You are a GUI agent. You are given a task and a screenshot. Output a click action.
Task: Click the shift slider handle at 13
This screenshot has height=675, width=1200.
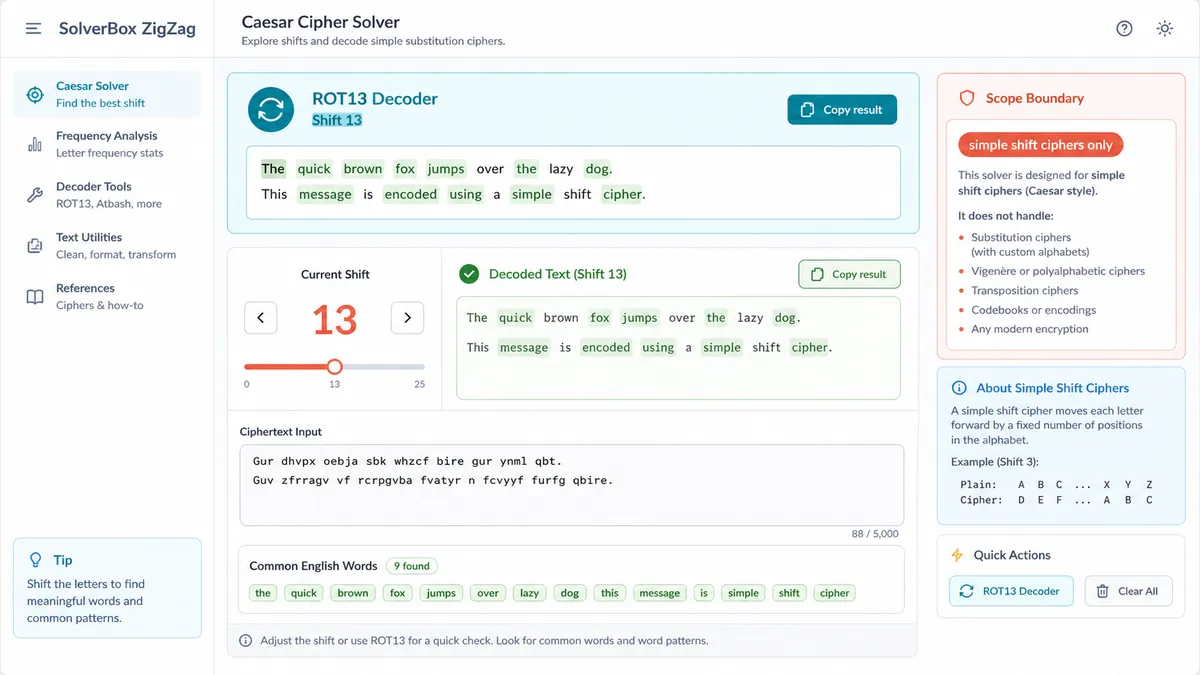click(x=335, y=367)
